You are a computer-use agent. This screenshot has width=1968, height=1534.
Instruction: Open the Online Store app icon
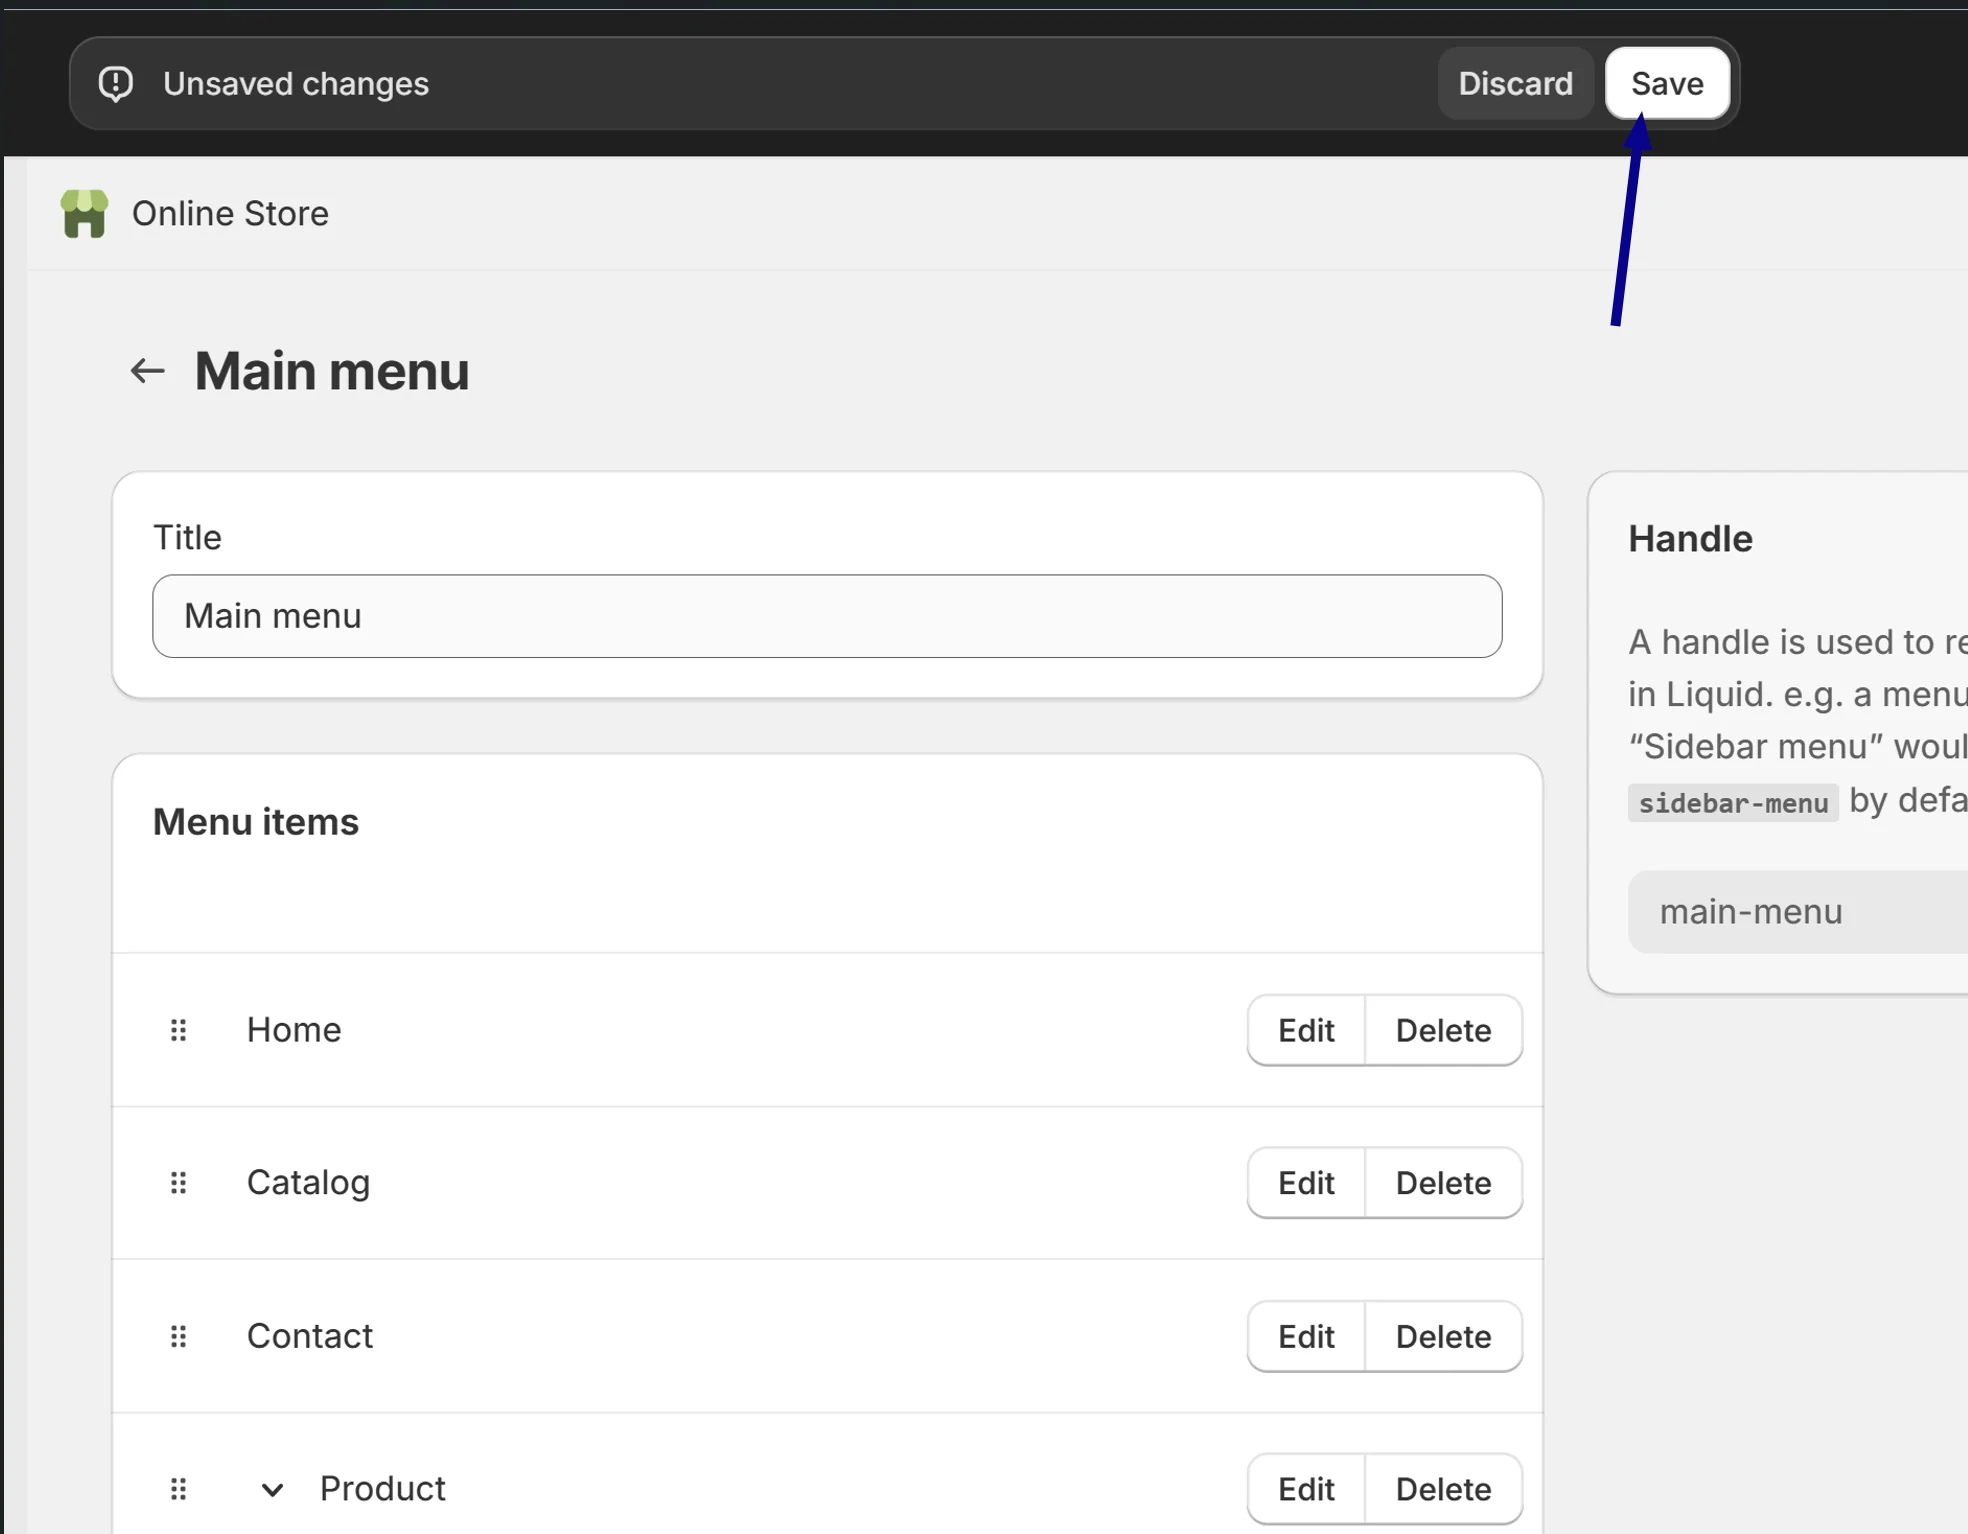pos(84,213)
